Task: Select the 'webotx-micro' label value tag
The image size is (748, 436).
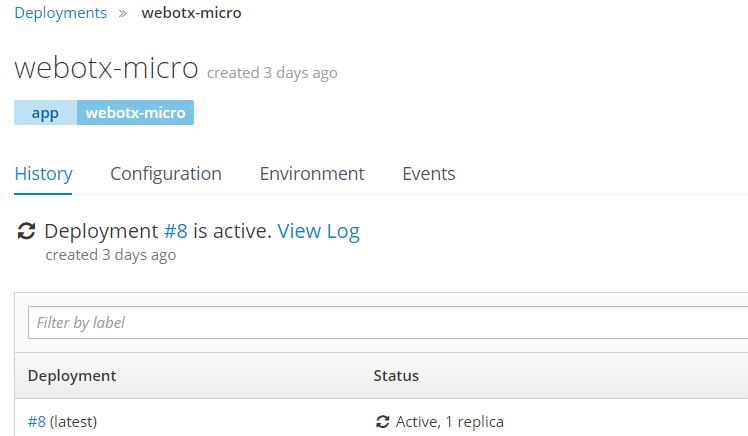Action: click(135, 113)
